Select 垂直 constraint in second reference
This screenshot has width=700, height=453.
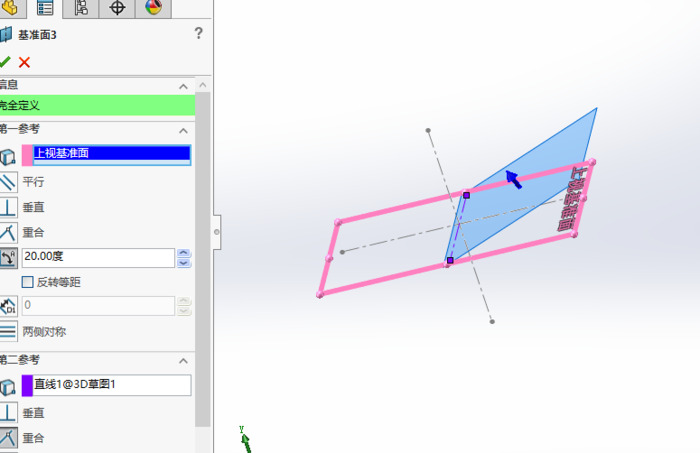[8, 412]
